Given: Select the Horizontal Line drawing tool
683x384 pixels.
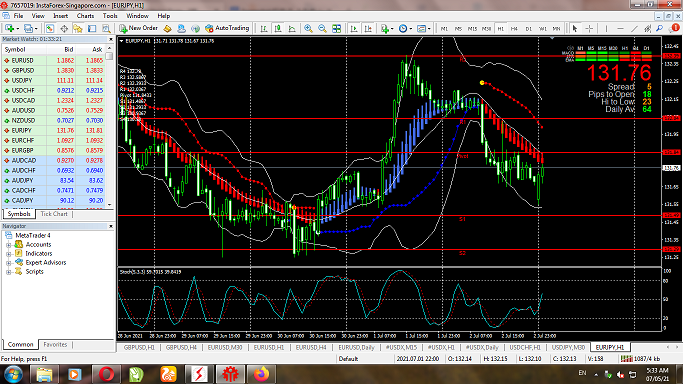Looking at the screenshot, I should coord(620,28).
